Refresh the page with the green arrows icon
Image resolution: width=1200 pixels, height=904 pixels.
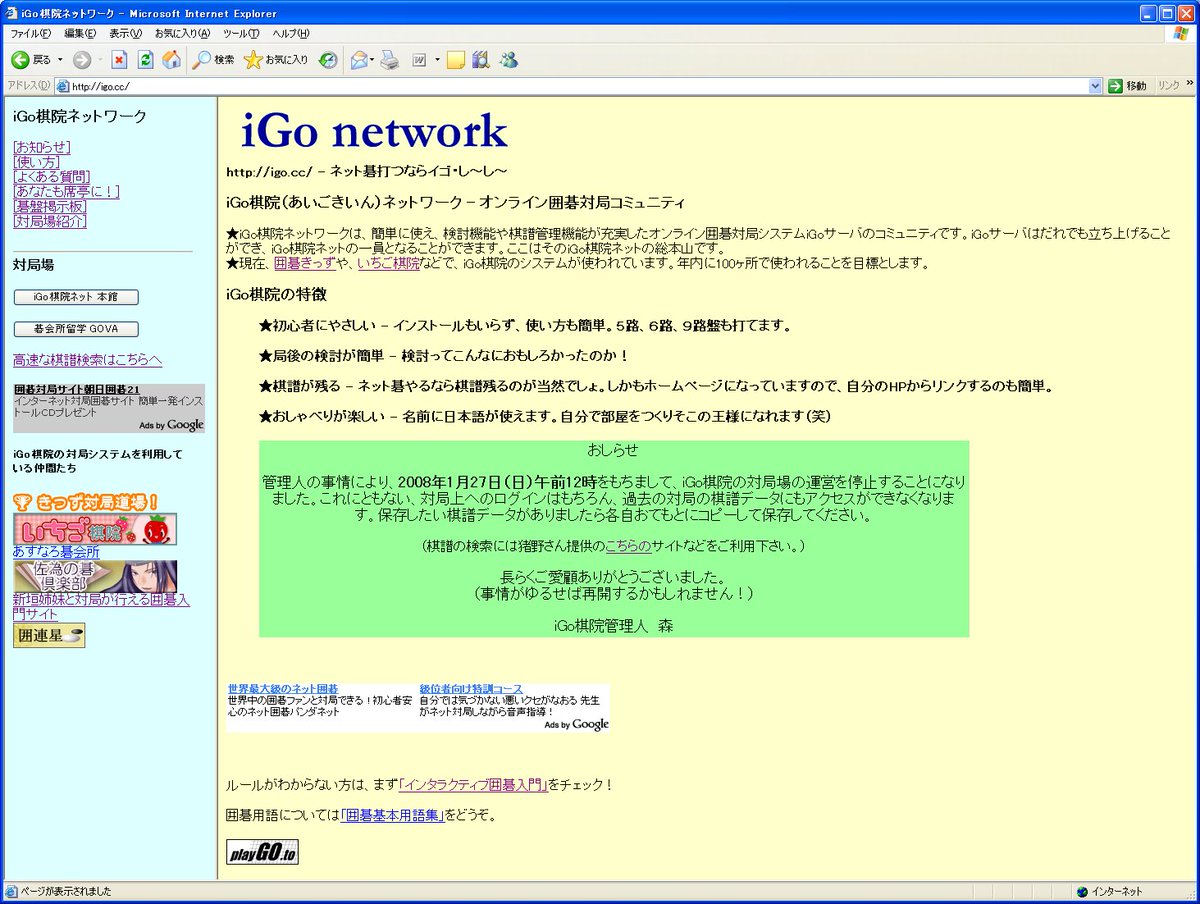click(x=145, y=60)
